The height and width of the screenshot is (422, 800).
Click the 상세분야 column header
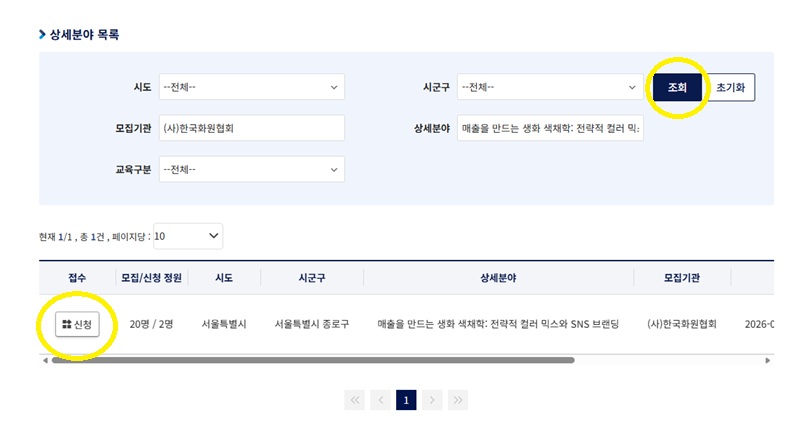click(498, 278)
